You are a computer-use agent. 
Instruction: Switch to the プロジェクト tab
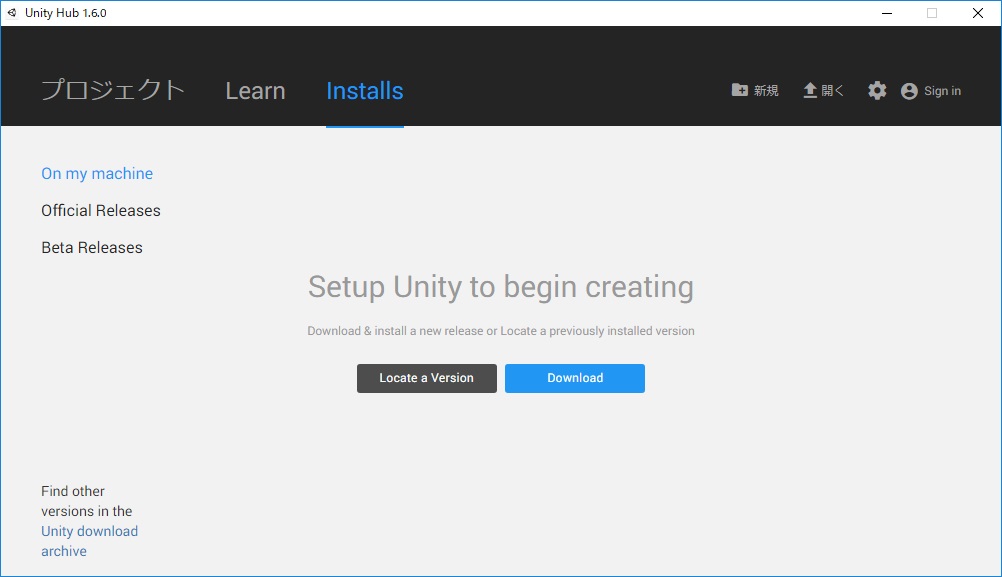(113, 90)
